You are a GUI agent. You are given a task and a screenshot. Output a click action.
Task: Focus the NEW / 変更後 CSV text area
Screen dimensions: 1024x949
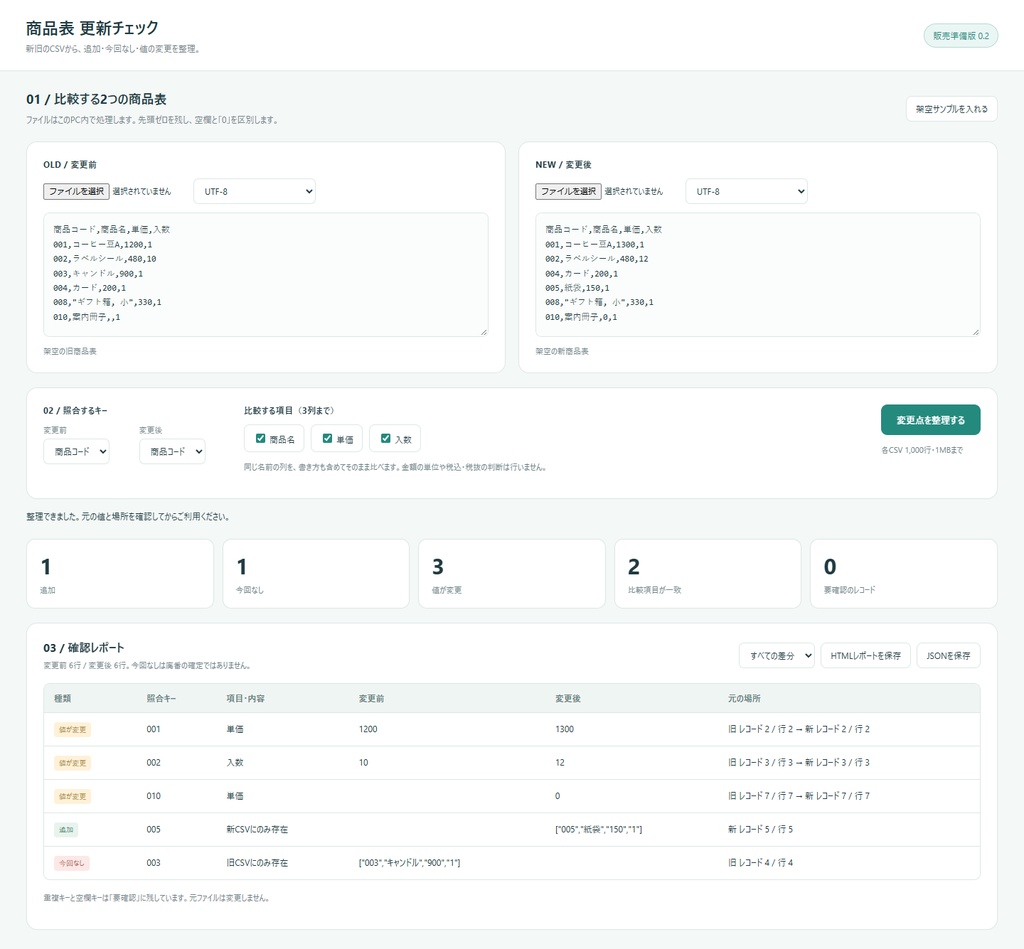758,275
